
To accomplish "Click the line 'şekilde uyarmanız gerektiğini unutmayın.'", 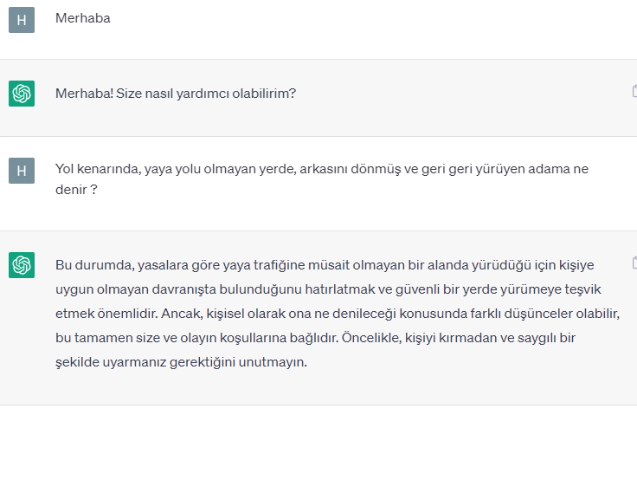I will [x=181, y=362].
